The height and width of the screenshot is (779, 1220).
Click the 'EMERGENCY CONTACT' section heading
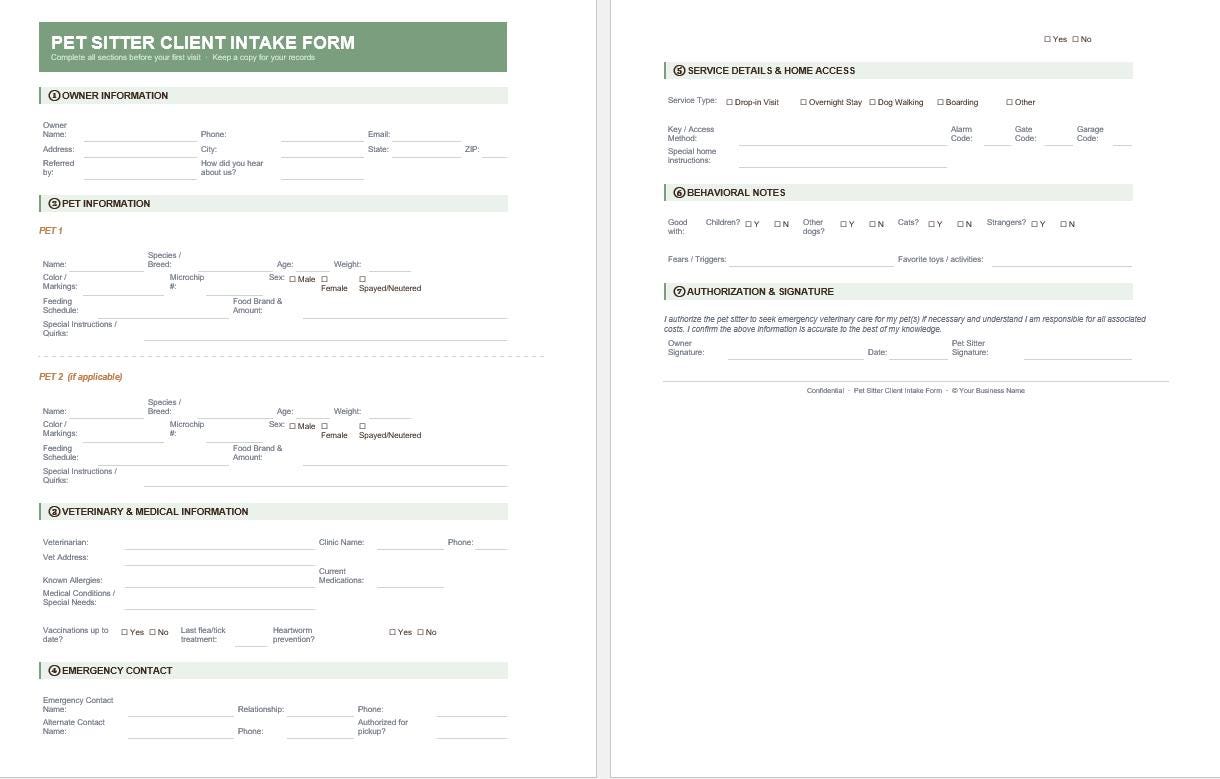tap(117, 671)
